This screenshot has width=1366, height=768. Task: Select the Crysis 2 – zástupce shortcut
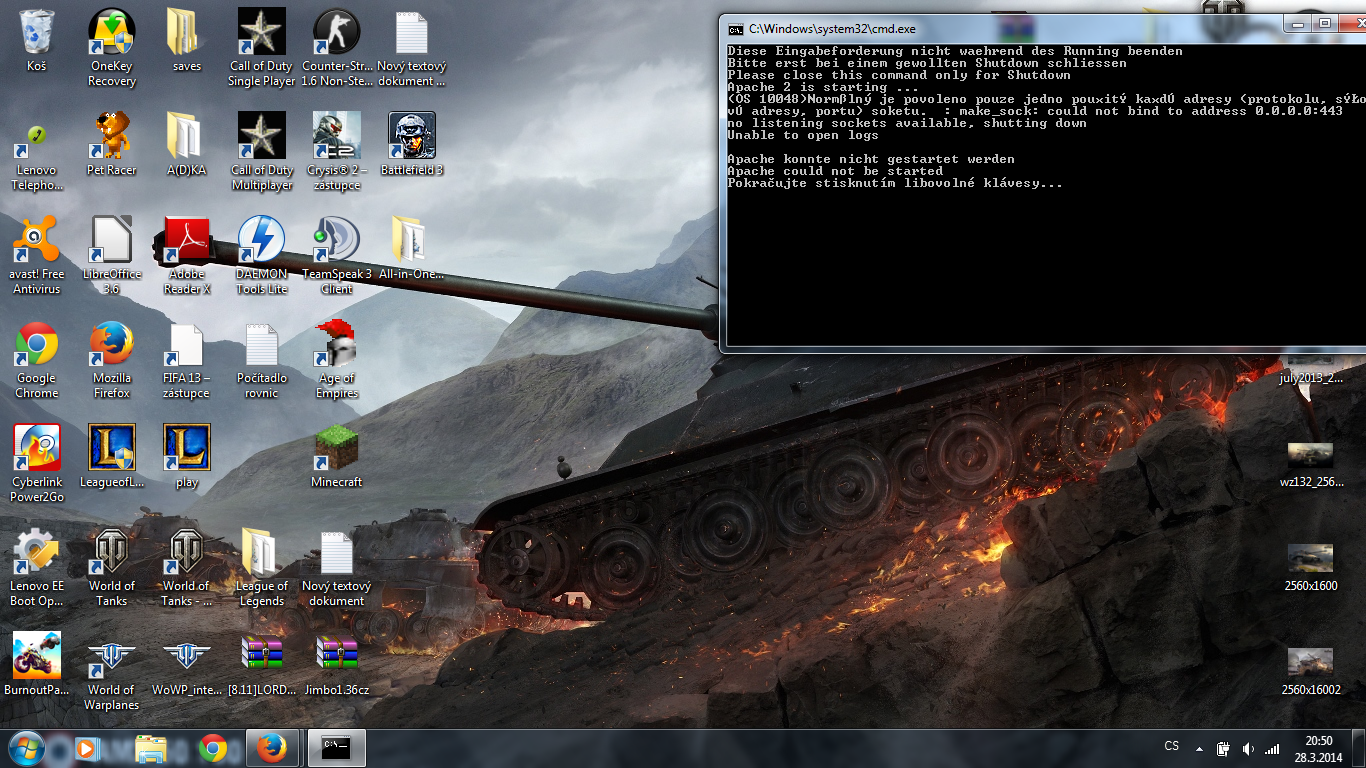pos(337,152)
